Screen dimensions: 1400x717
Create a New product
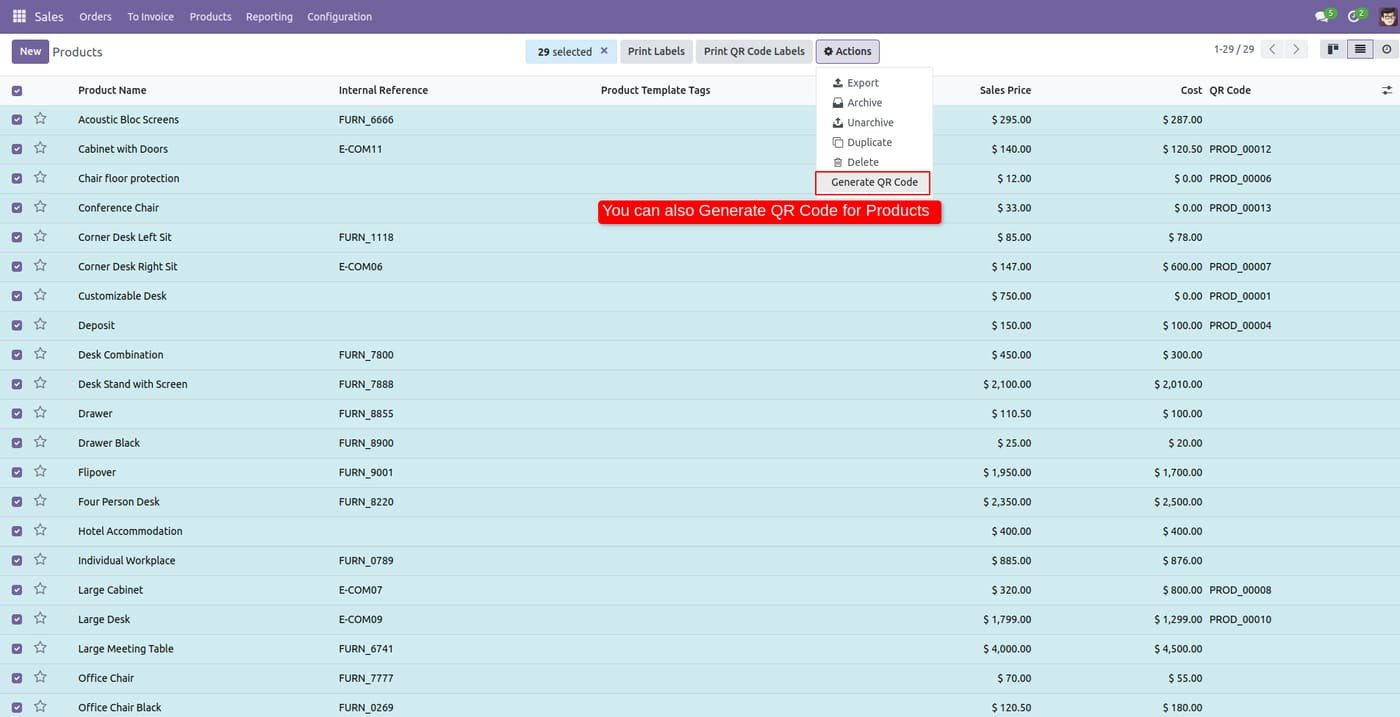pos(30,51)
